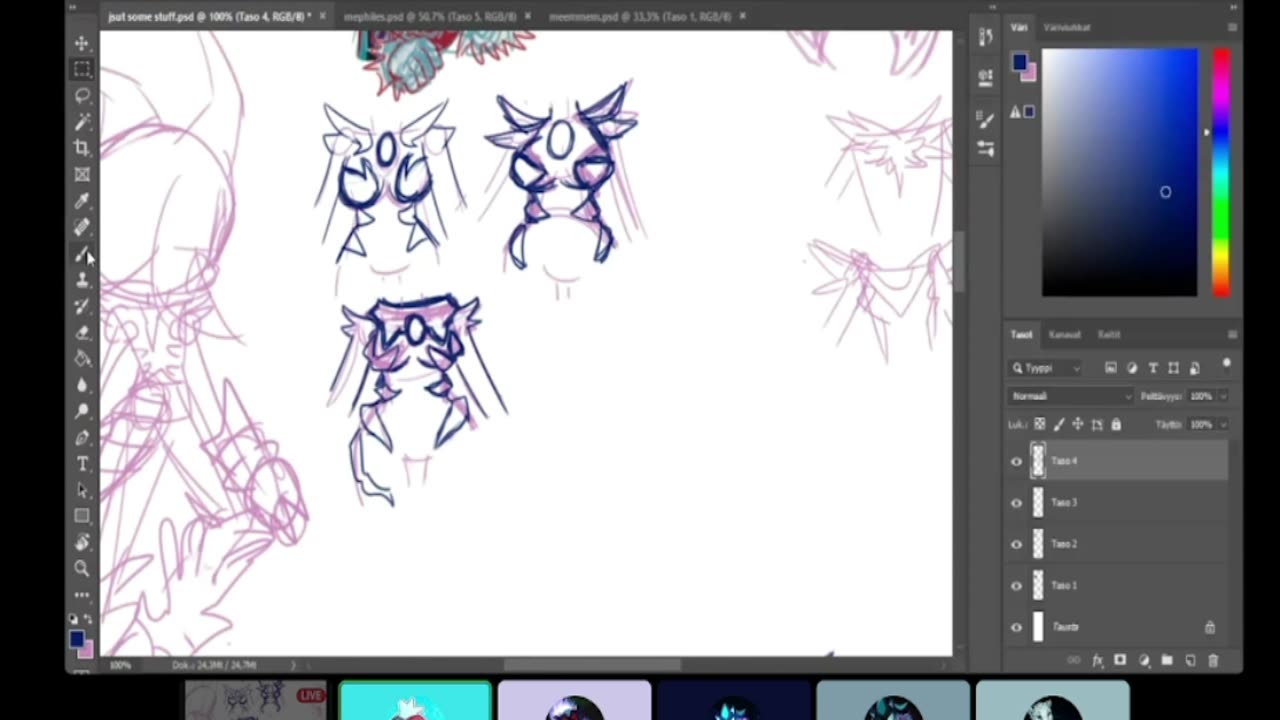Create a new layer with the page icon
This screenshot has width=1280, height=720.
tap(1190, 661)
